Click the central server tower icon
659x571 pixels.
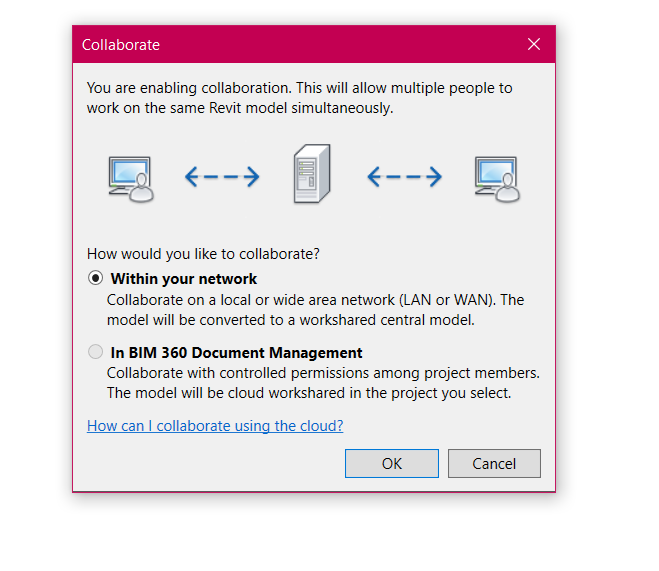click(x=312, y=174)
